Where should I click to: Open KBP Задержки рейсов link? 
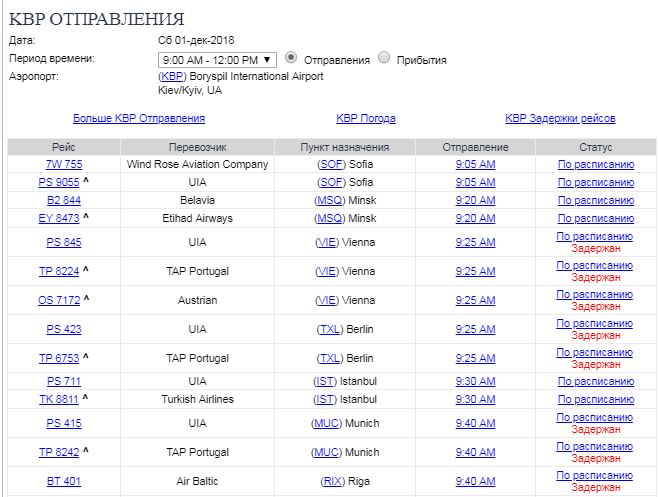point(560,118)
